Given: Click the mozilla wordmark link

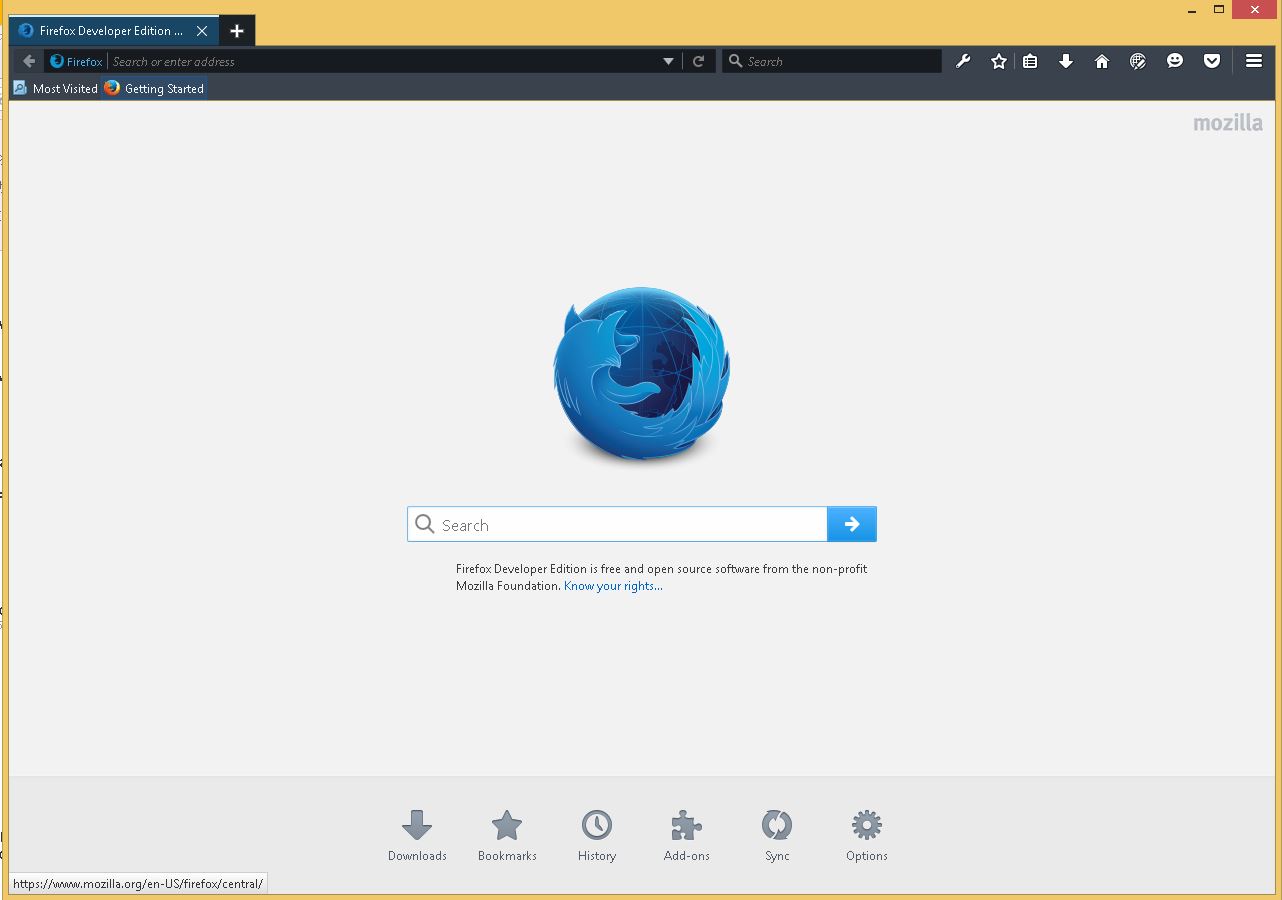Looking at the screenshot, I should pos(1228,123).
